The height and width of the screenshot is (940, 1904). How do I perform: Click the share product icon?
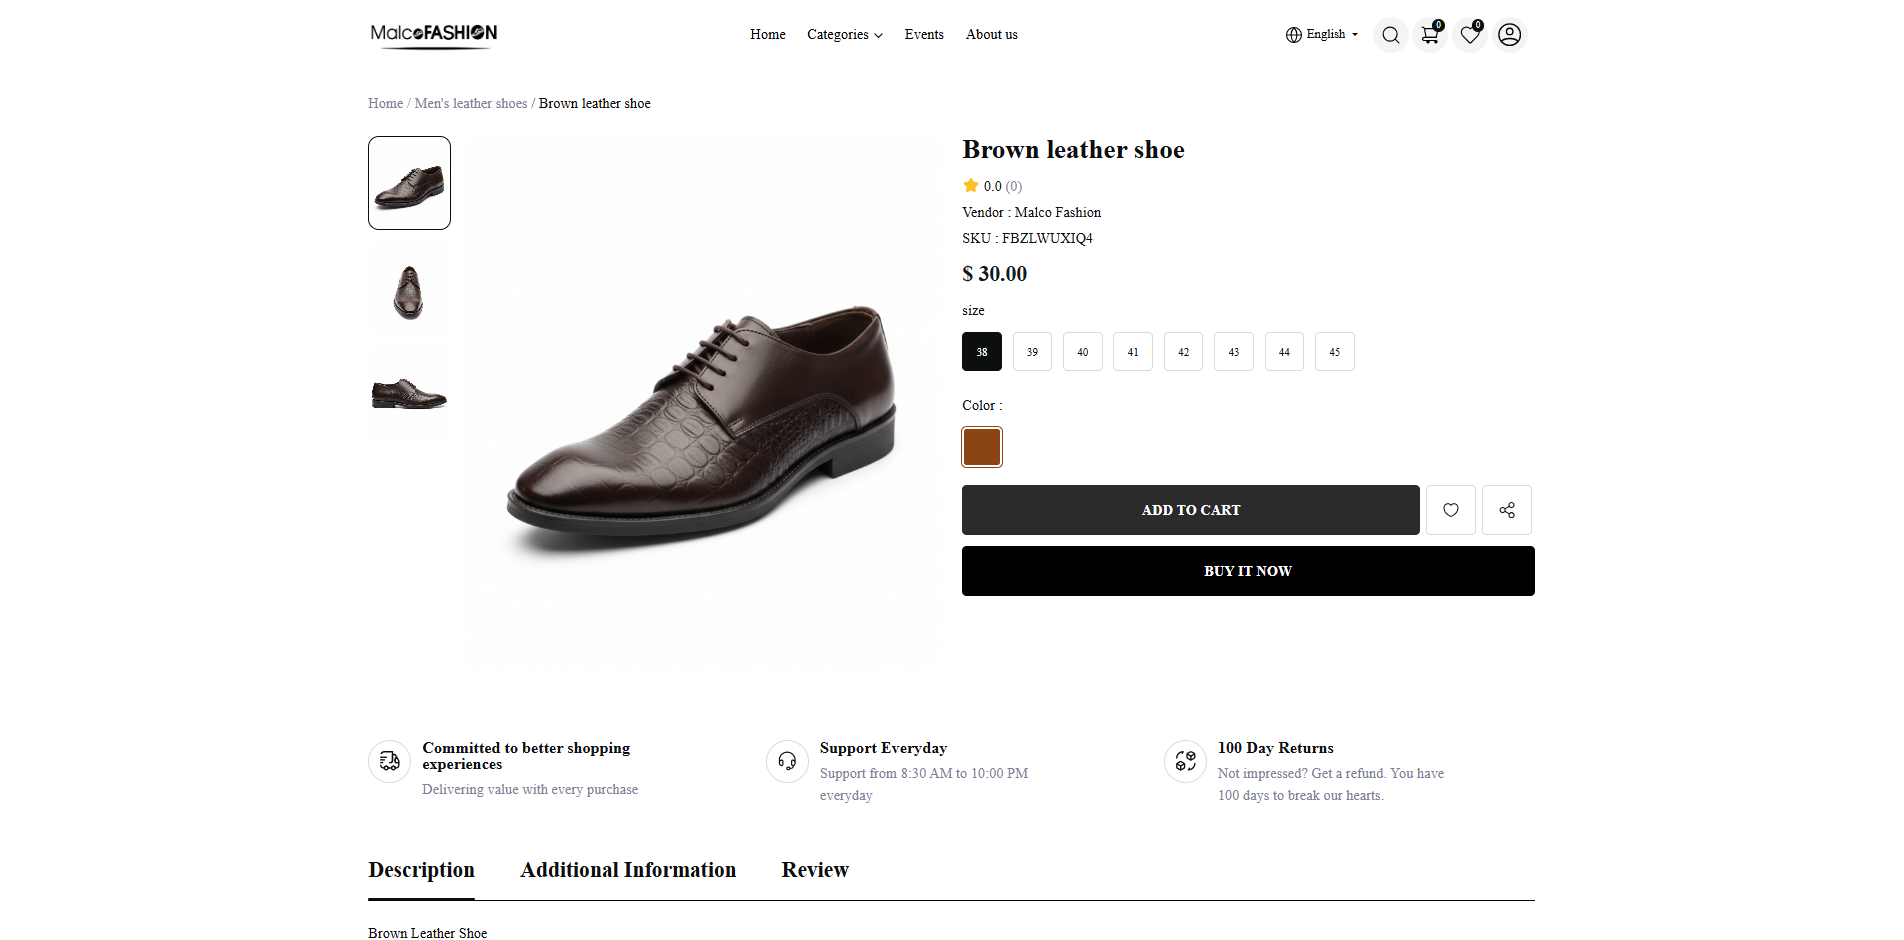1506,510
